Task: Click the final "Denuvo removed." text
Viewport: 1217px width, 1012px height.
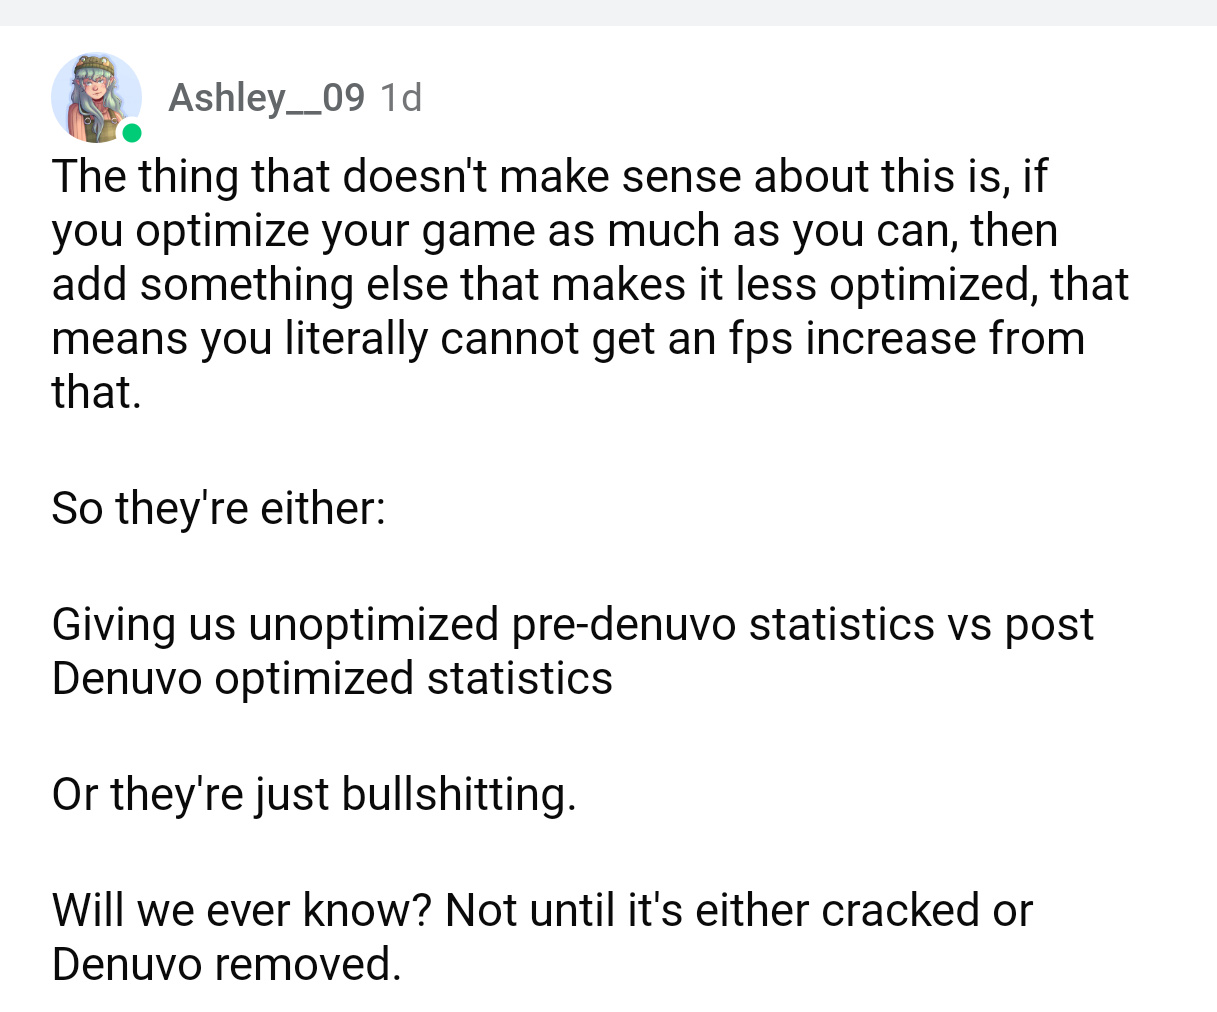Action: click(226, 964)
